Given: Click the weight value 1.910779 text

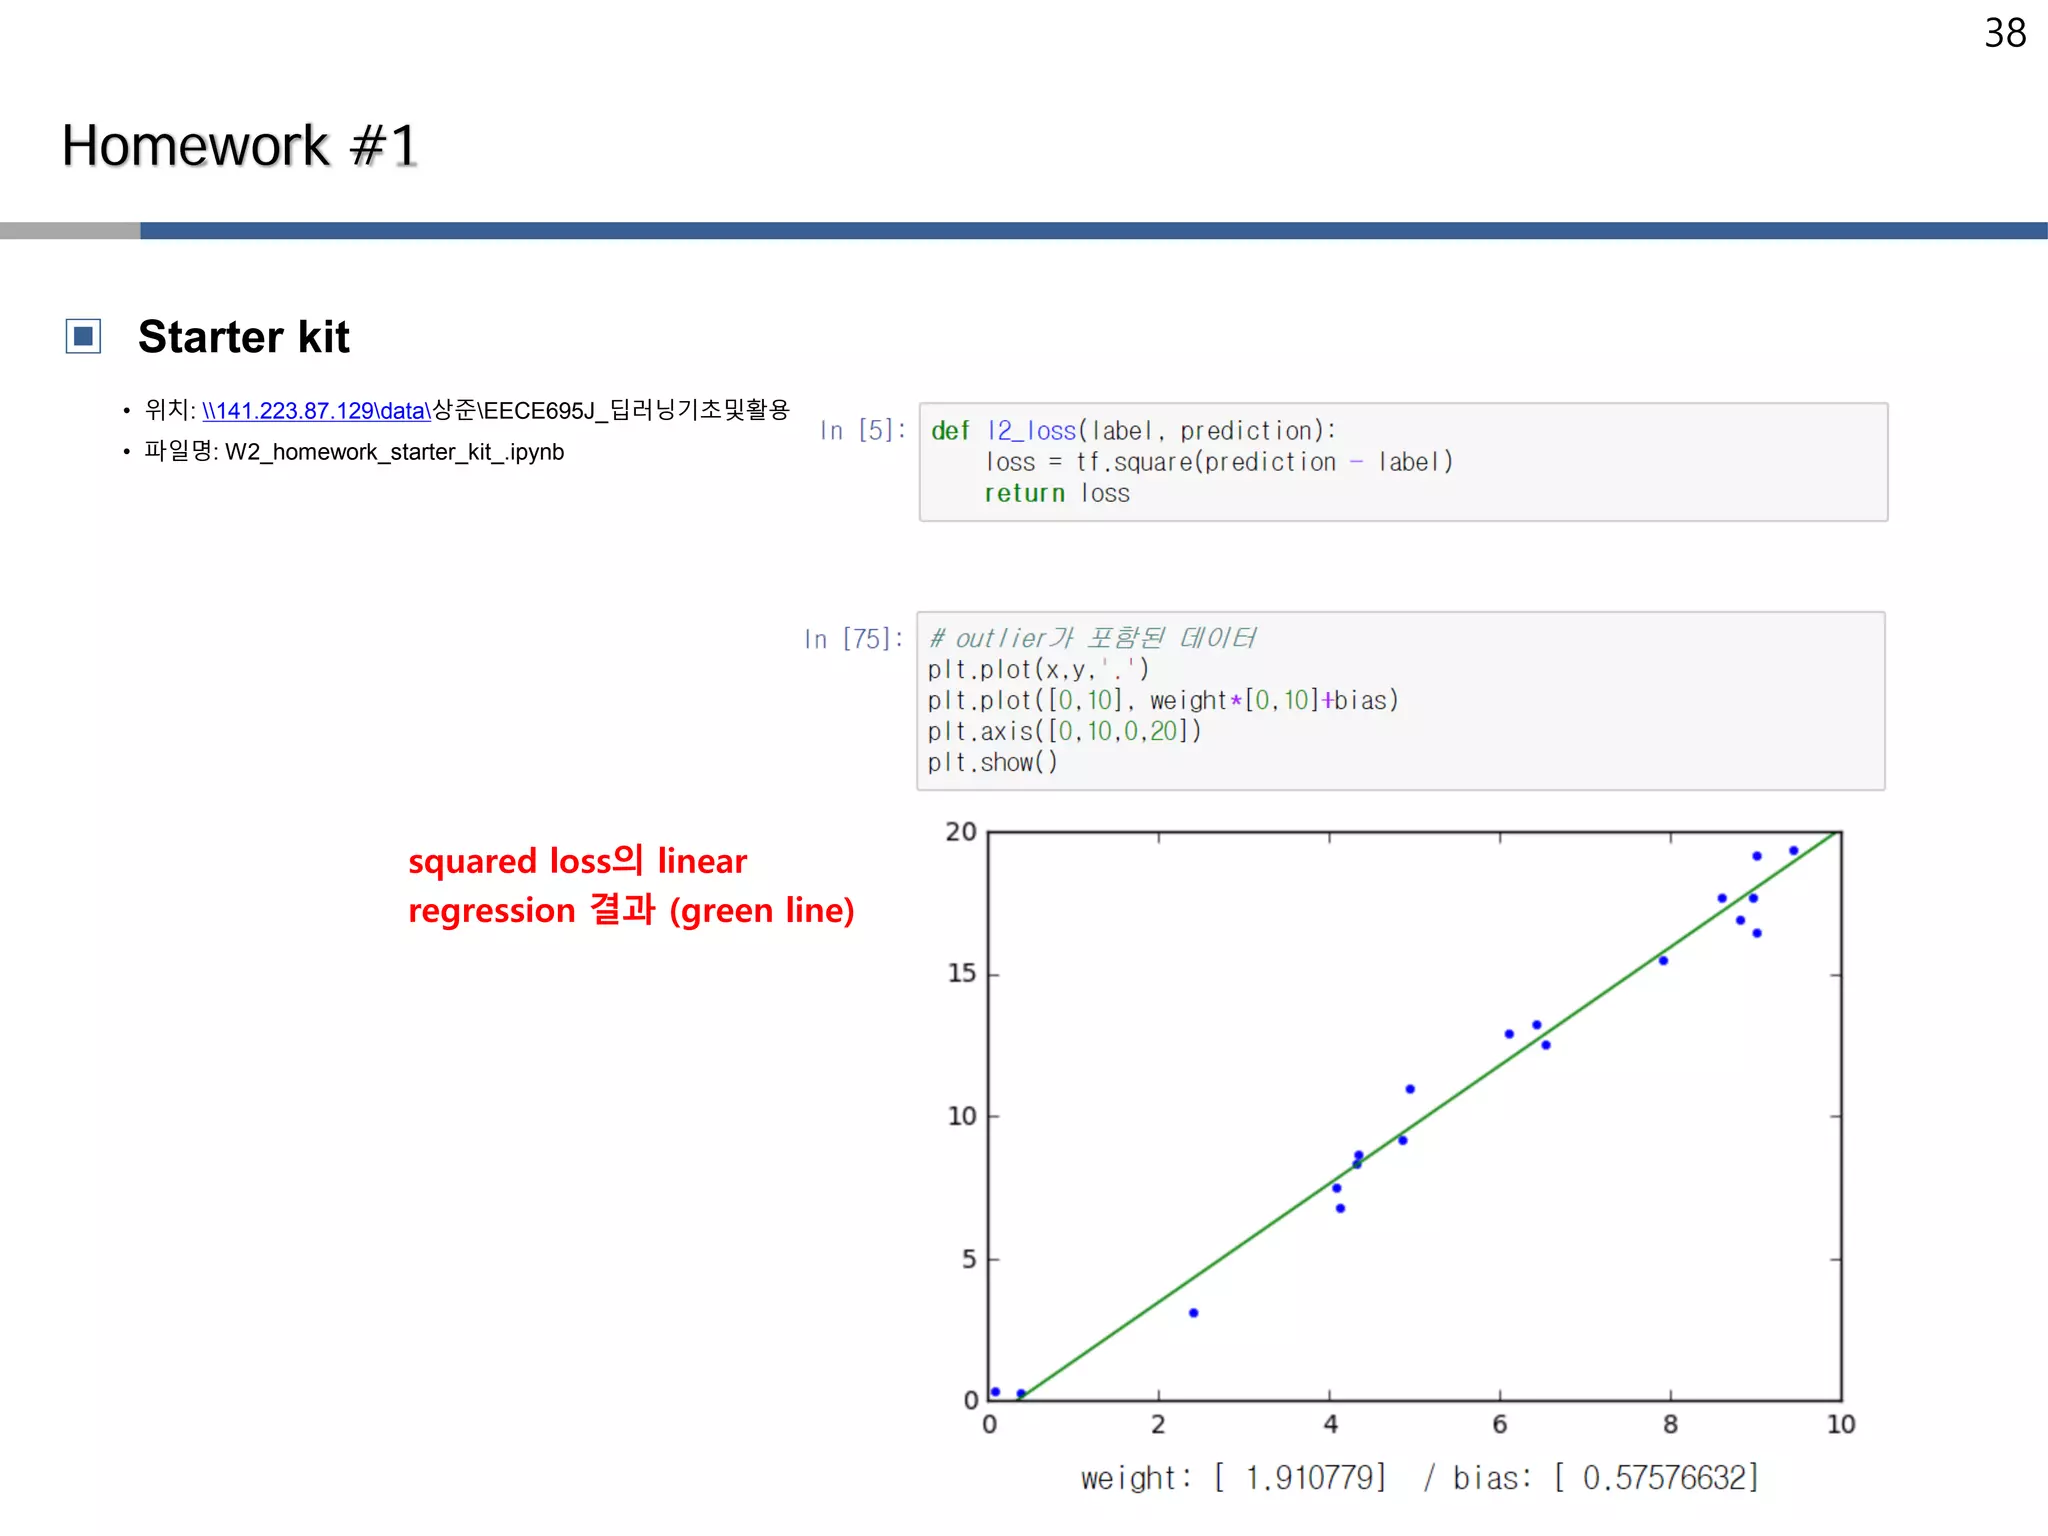Looking at the screenshot, I should [1314, 1477].
